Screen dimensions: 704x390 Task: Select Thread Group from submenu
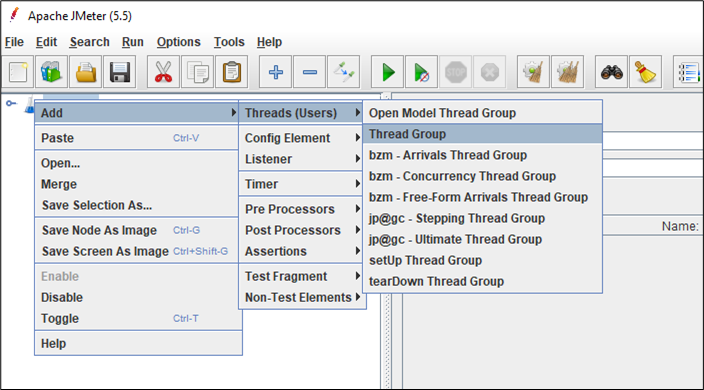tap(482, 134)
